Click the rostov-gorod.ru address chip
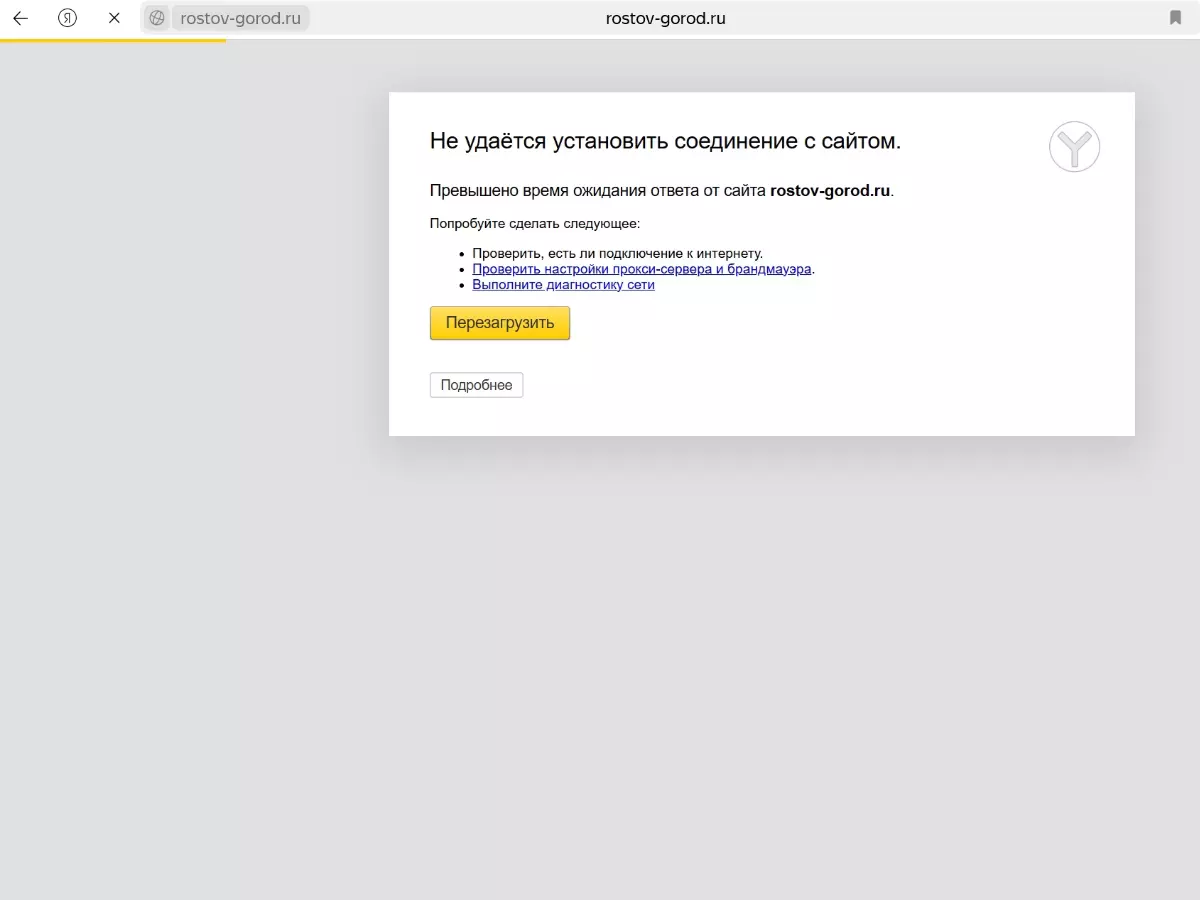1200x900 pixels. [x=240, y=18]
